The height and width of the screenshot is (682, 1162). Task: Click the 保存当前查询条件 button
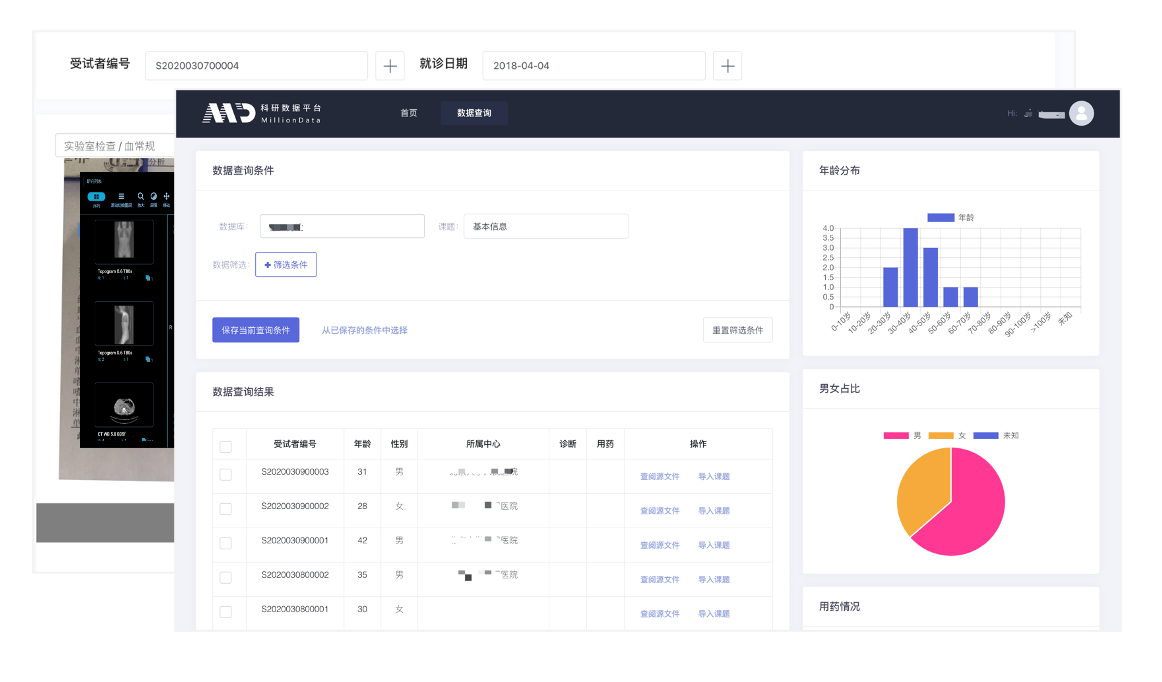[255, 330]
